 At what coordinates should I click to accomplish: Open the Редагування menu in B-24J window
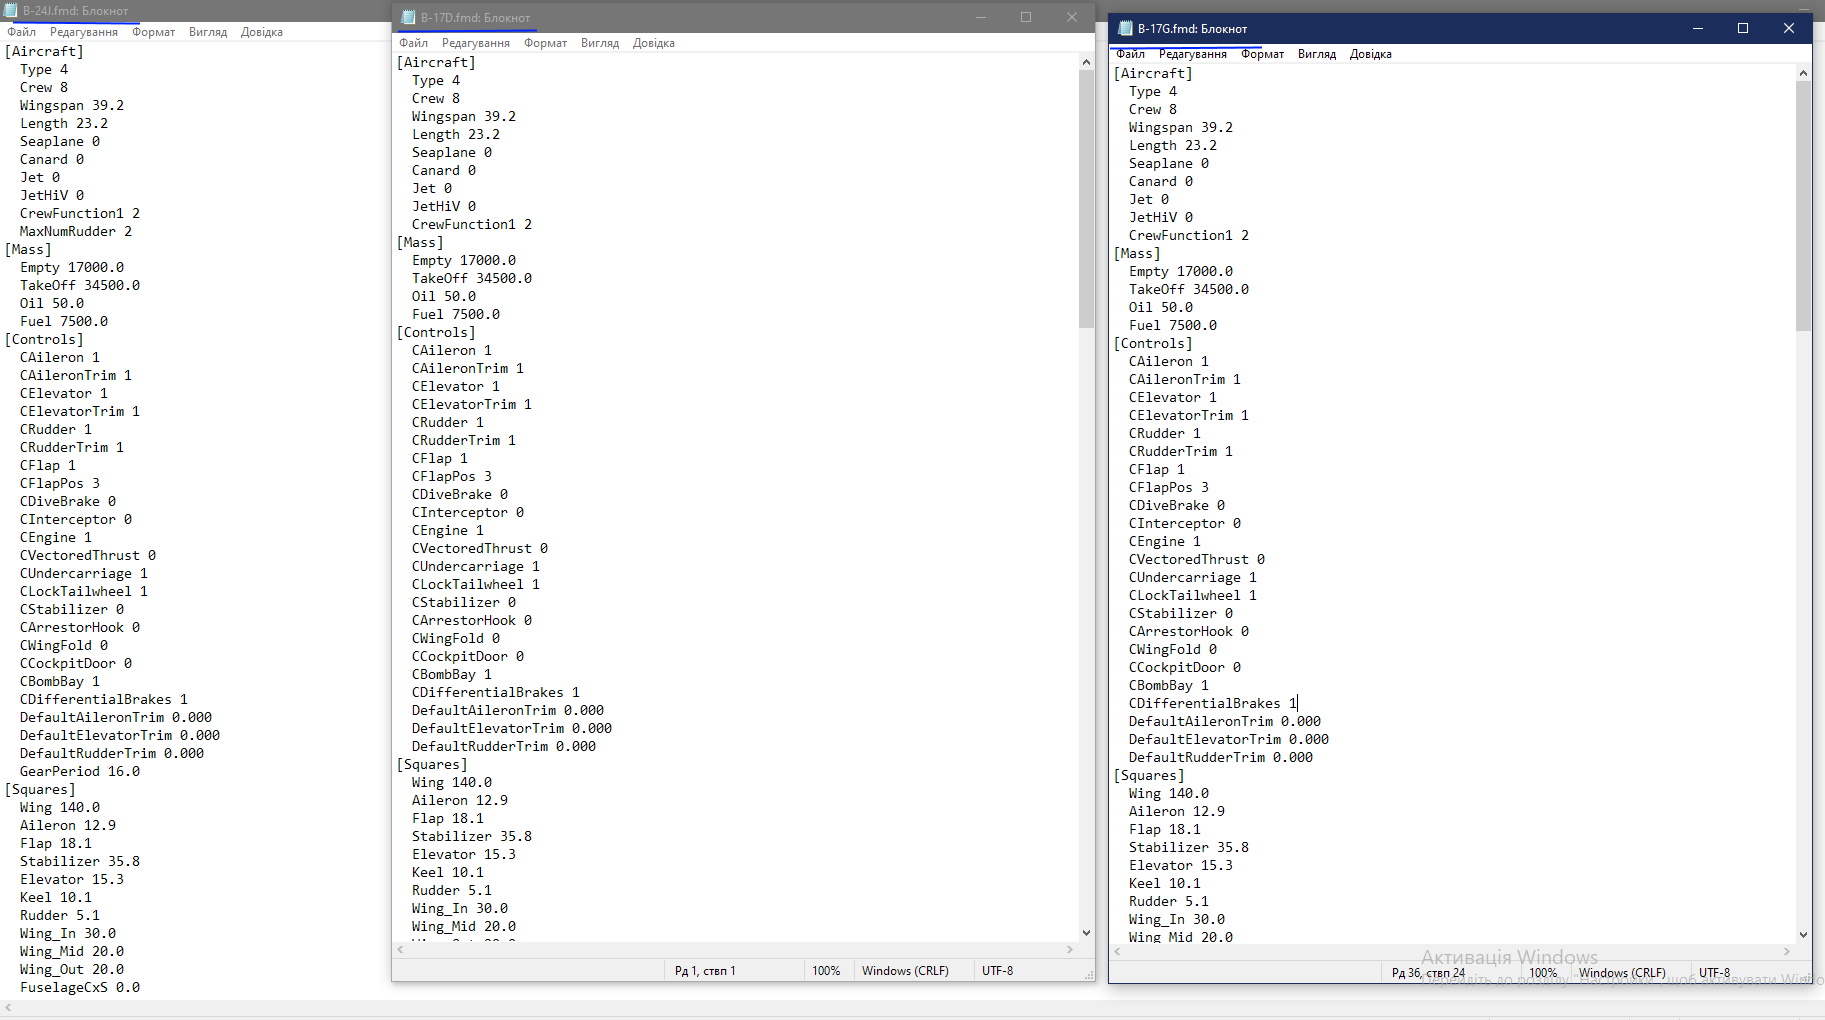tap(84, 32)
